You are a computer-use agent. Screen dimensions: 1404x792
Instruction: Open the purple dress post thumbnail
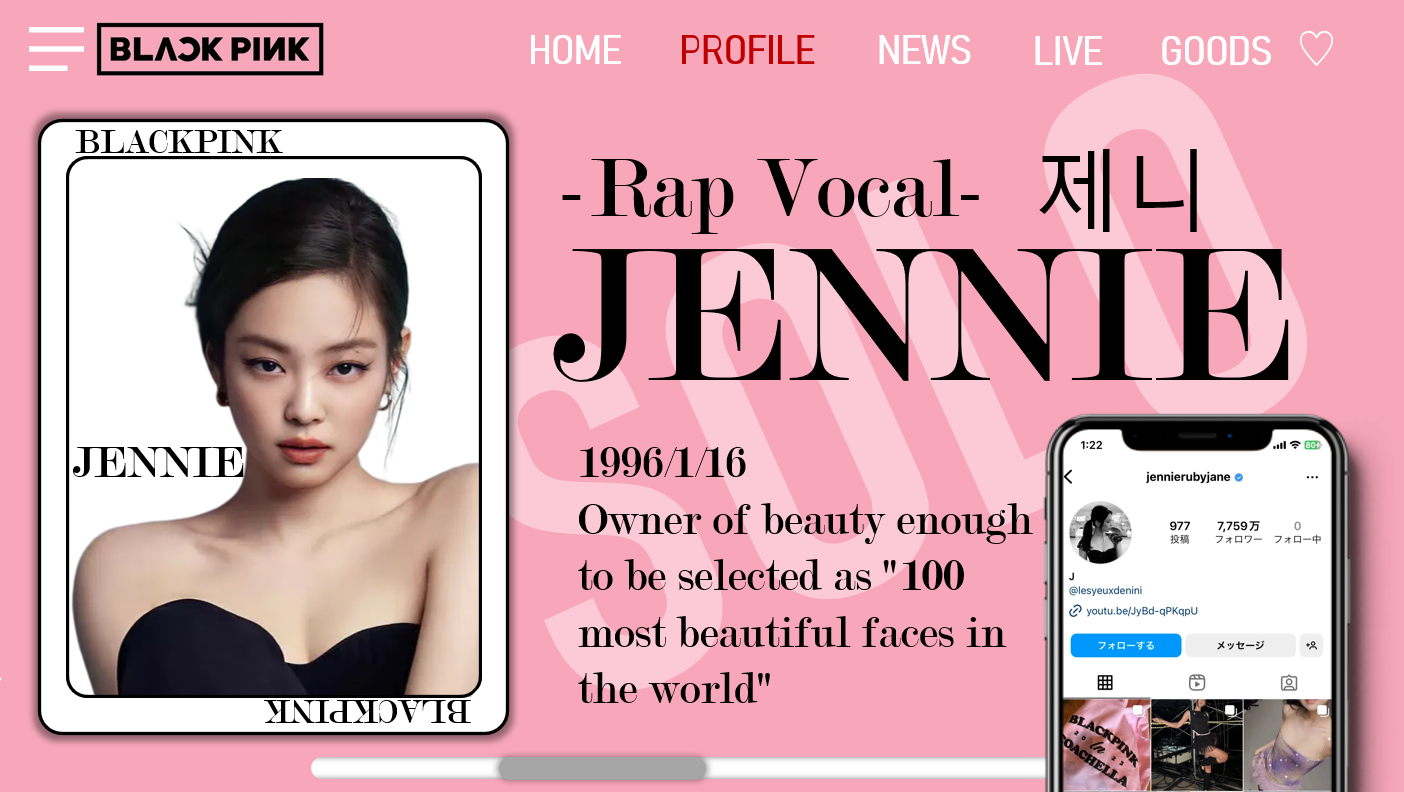1288,745
